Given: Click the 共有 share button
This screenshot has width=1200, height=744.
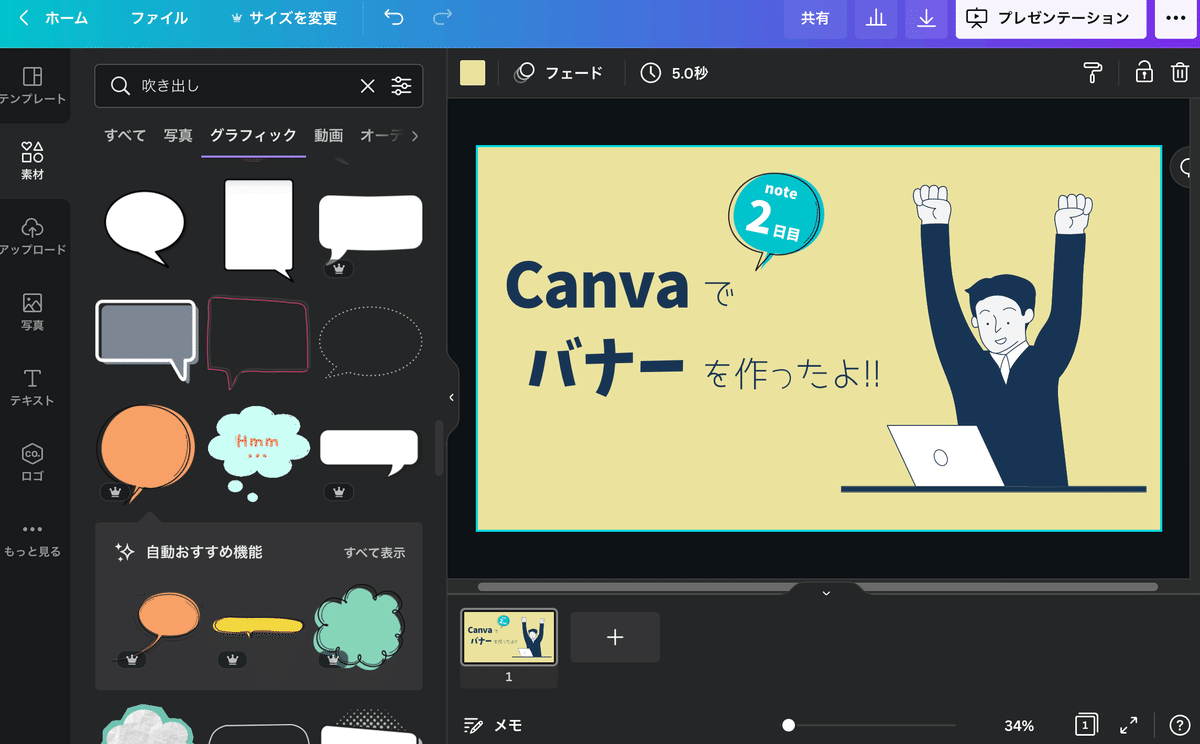Looking at the screenshot, I should (x=815, y=18).
